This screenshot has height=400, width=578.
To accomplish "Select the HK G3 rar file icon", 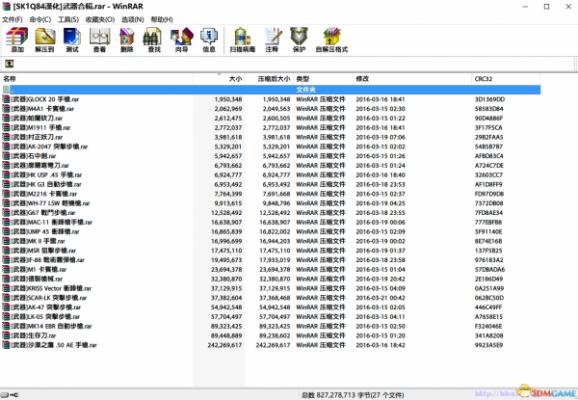I will [x=6, y=184].
